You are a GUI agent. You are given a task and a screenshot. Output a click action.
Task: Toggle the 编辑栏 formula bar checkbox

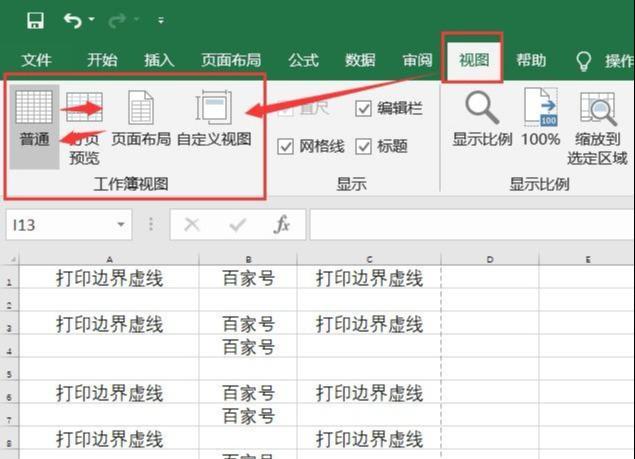tap(363, 109)
